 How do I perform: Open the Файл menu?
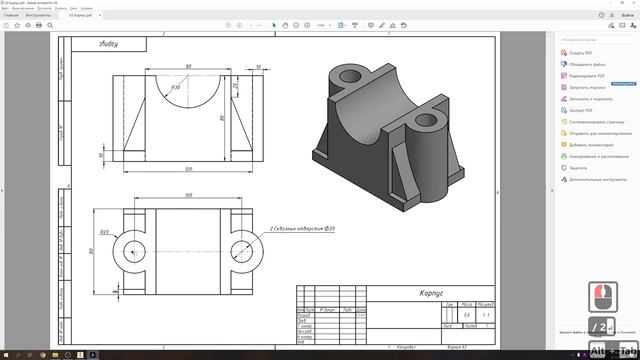tap(4, 8)
